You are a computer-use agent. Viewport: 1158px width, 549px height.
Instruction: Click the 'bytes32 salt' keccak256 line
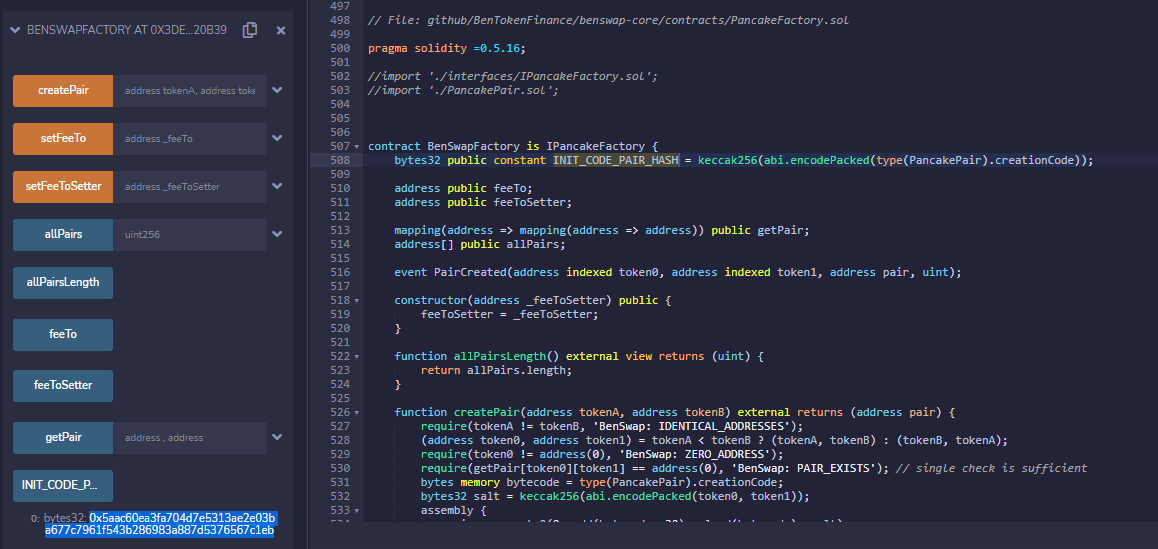pyautogui.click(x=615, y=496)
